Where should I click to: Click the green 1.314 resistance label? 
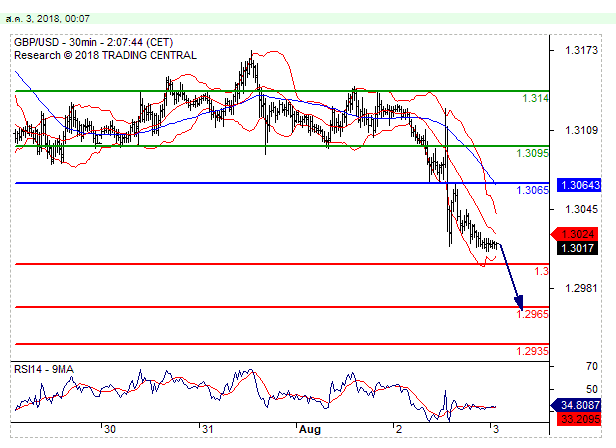[535, 98]
